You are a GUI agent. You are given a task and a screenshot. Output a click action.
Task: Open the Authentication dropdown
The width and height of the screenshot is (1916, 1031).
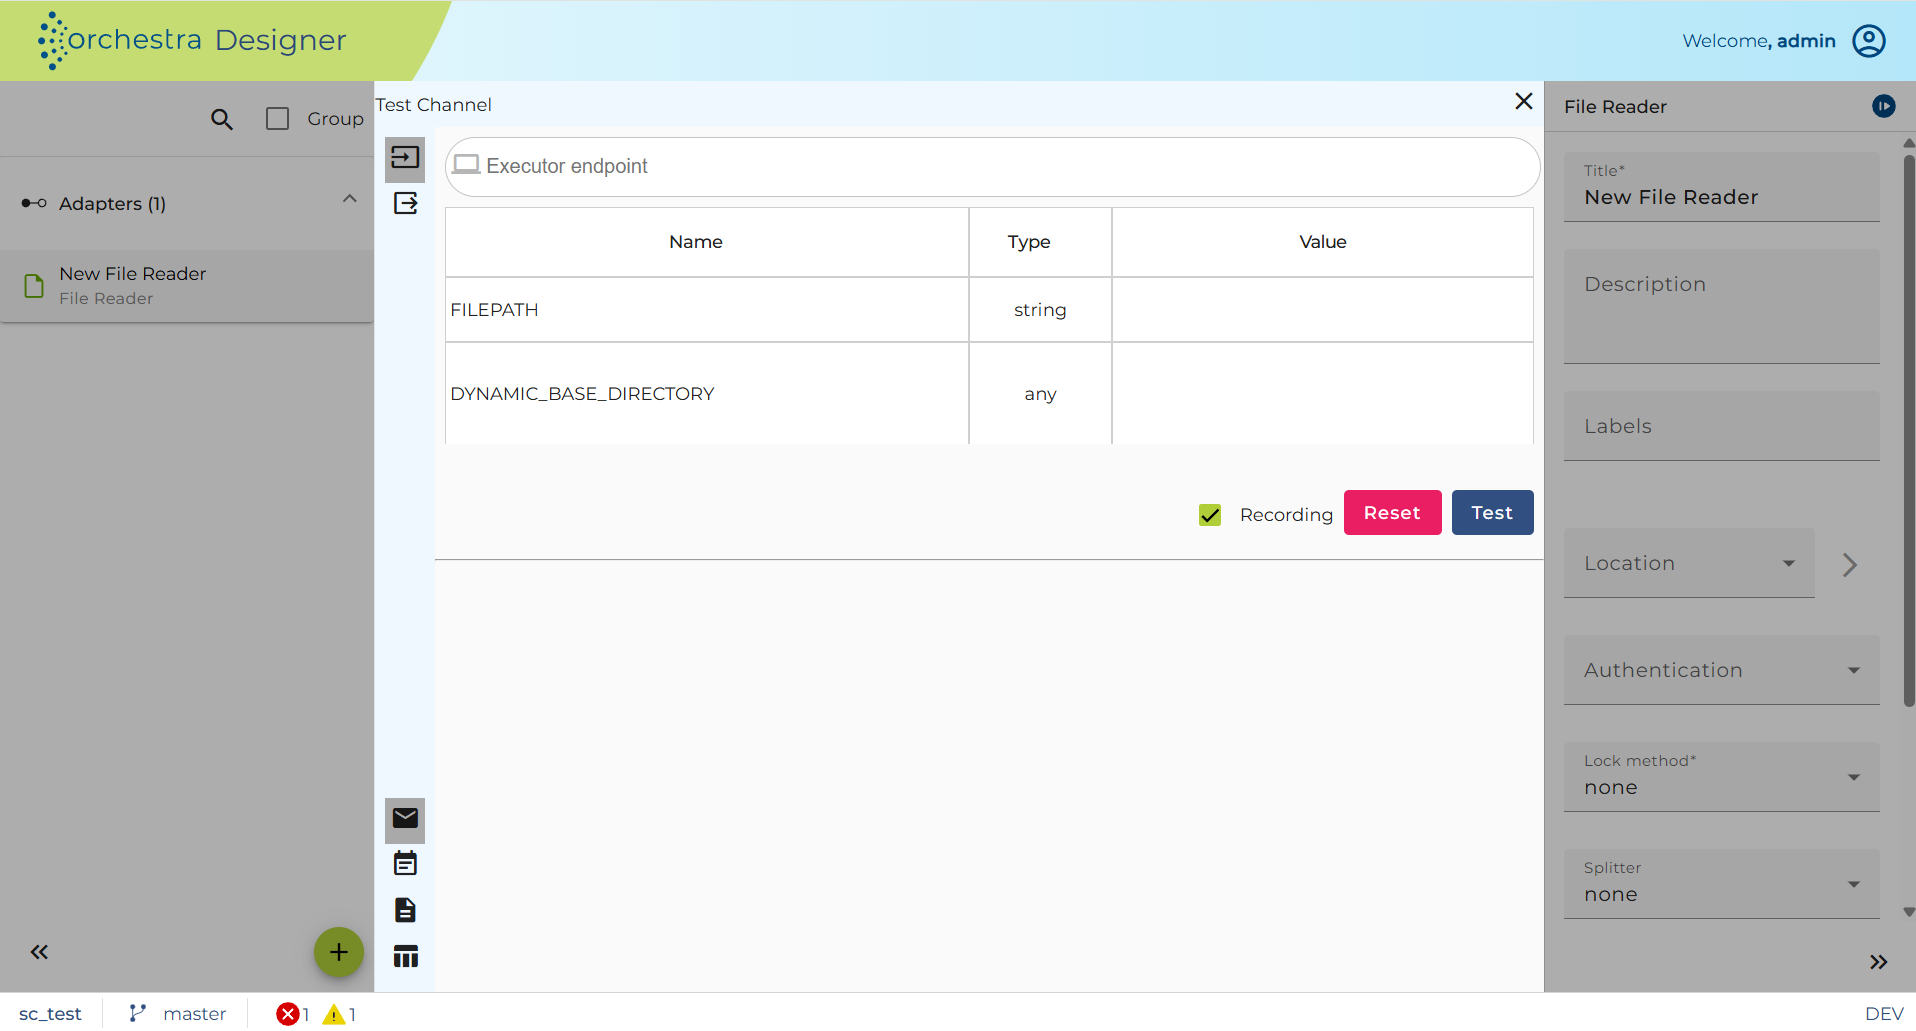coord(1721,670)
